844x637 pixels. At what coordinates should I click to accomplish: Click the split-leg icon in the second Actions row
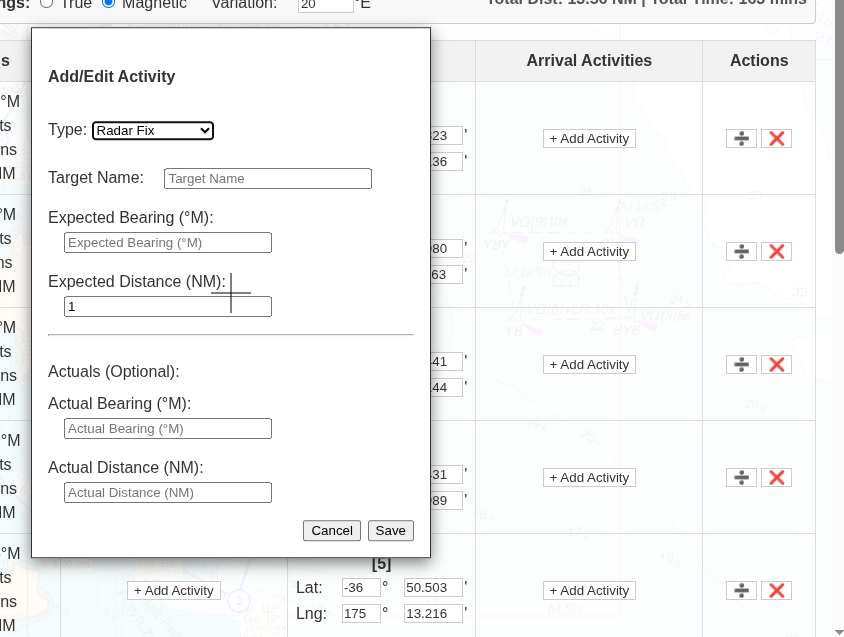click(740, 251)
